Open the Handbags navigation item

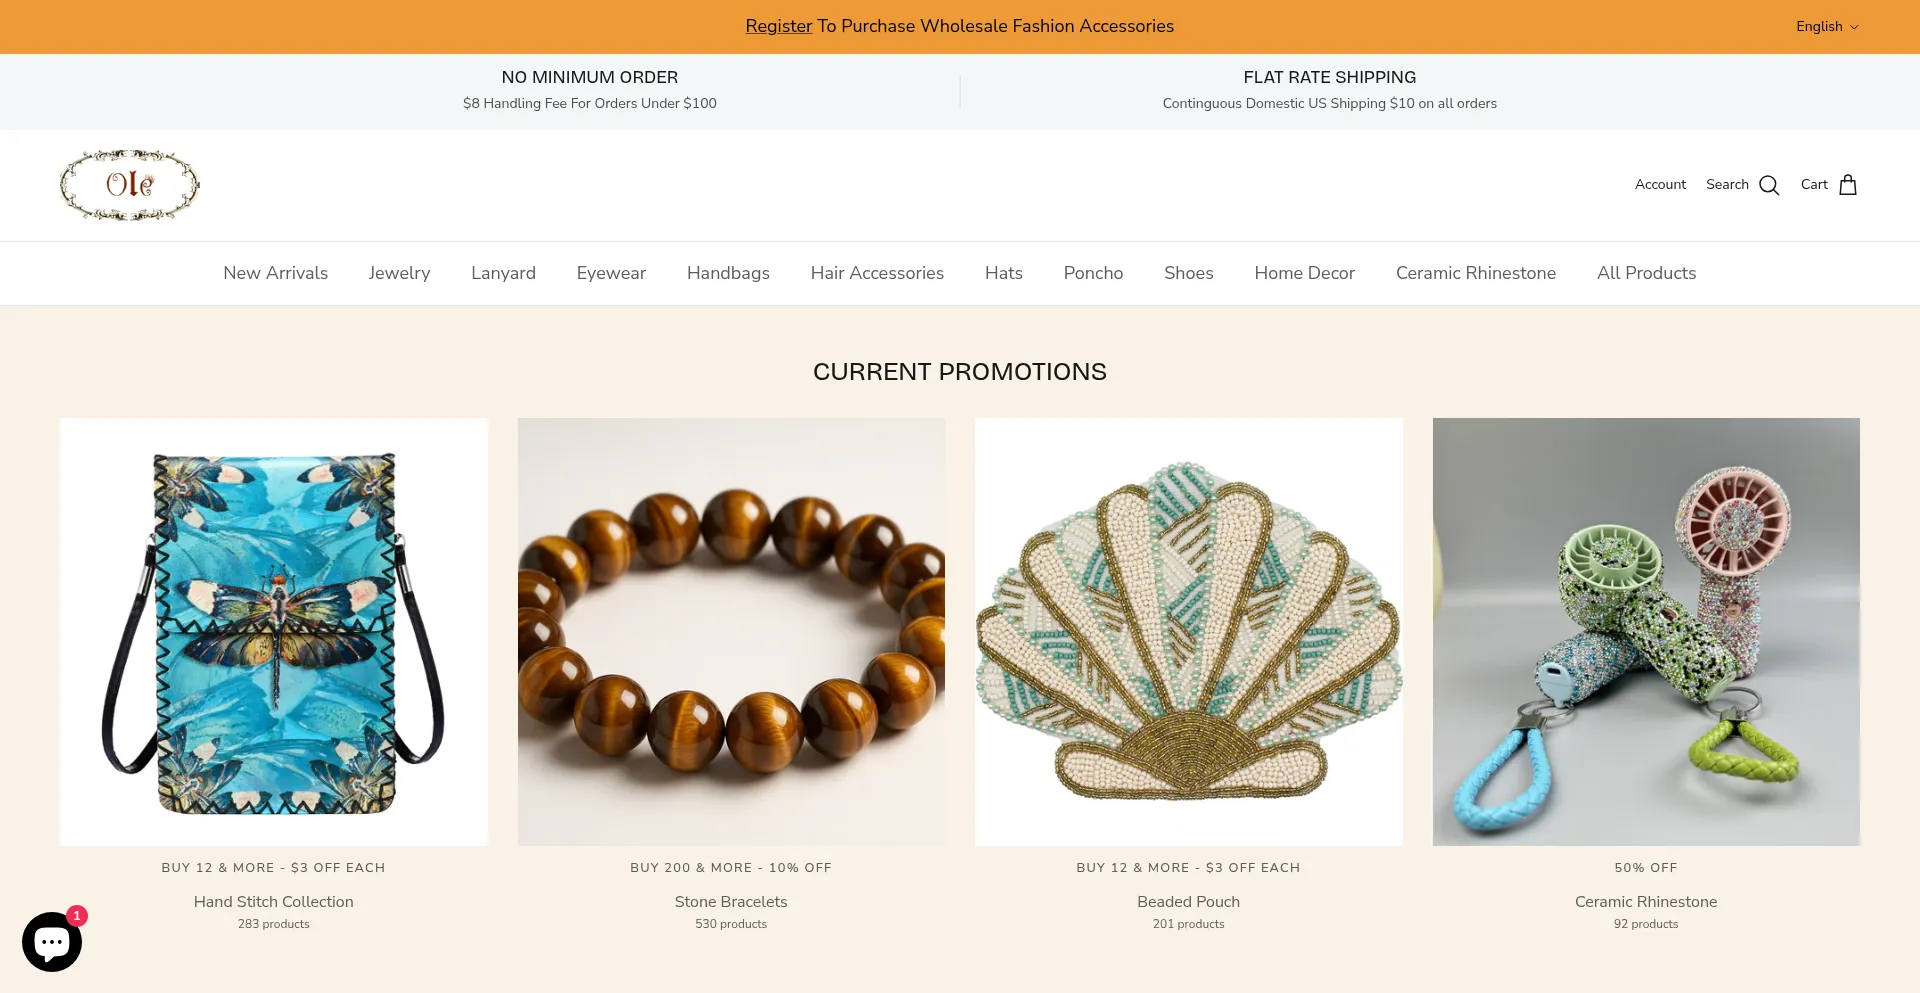(728, 273)
